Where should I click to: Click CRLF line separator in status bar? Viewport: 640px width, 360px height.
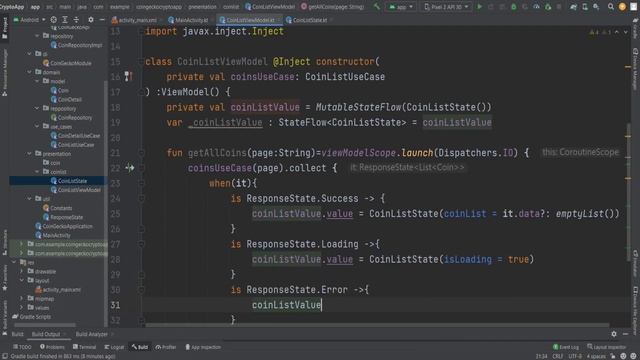[x=558, y=356]
